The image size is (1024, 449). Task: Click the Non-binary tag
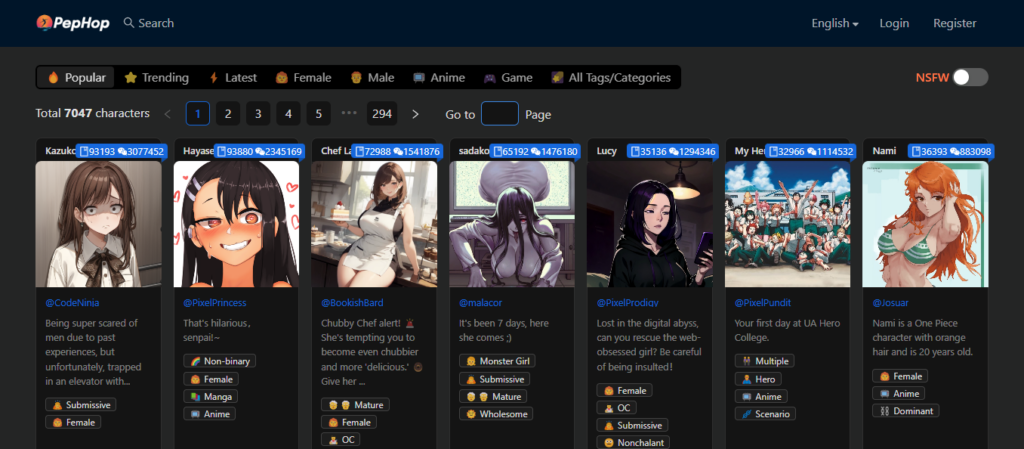point(220,361)
